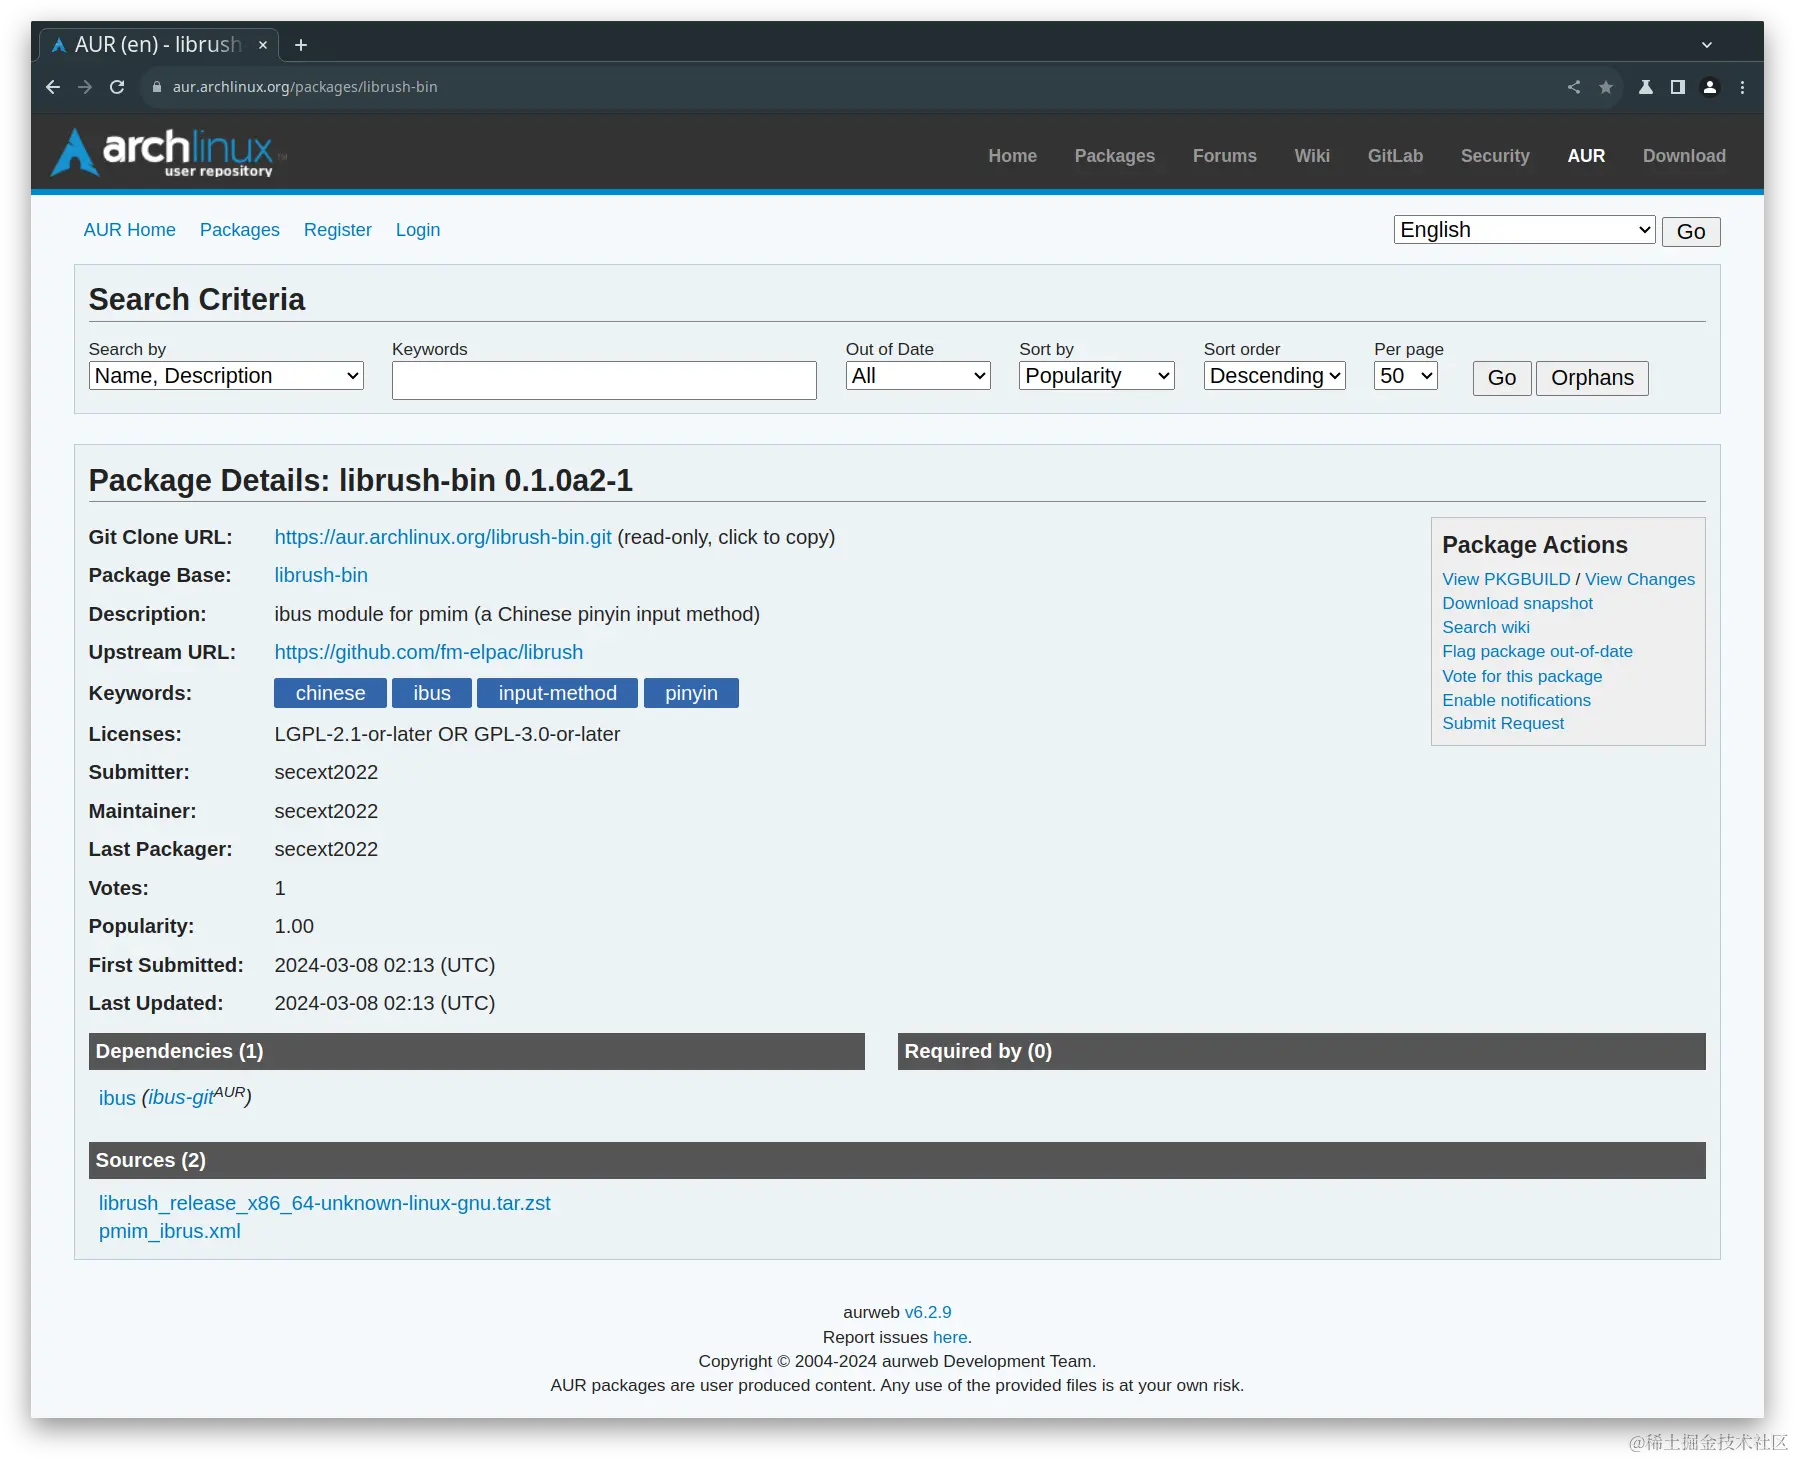Click Submit Request
This screenshot has width=1795, height=1459.
[x=1503, y=723]
